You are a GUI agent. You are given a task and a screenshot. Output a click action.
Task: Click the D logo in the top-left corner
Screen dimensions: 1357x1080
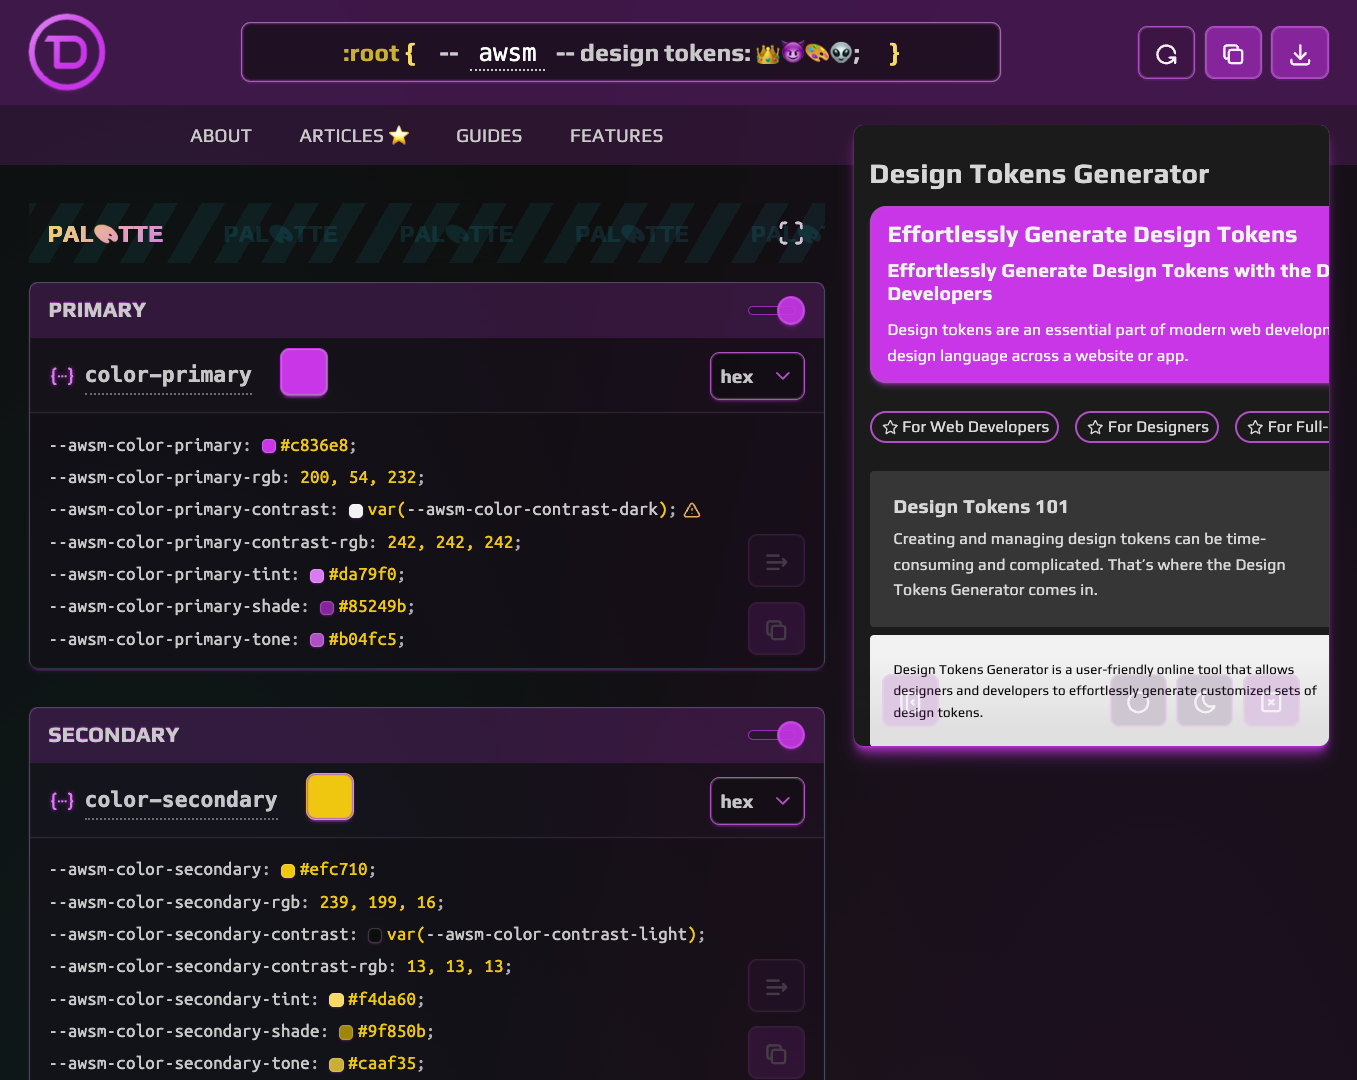(x=66, y=52)
